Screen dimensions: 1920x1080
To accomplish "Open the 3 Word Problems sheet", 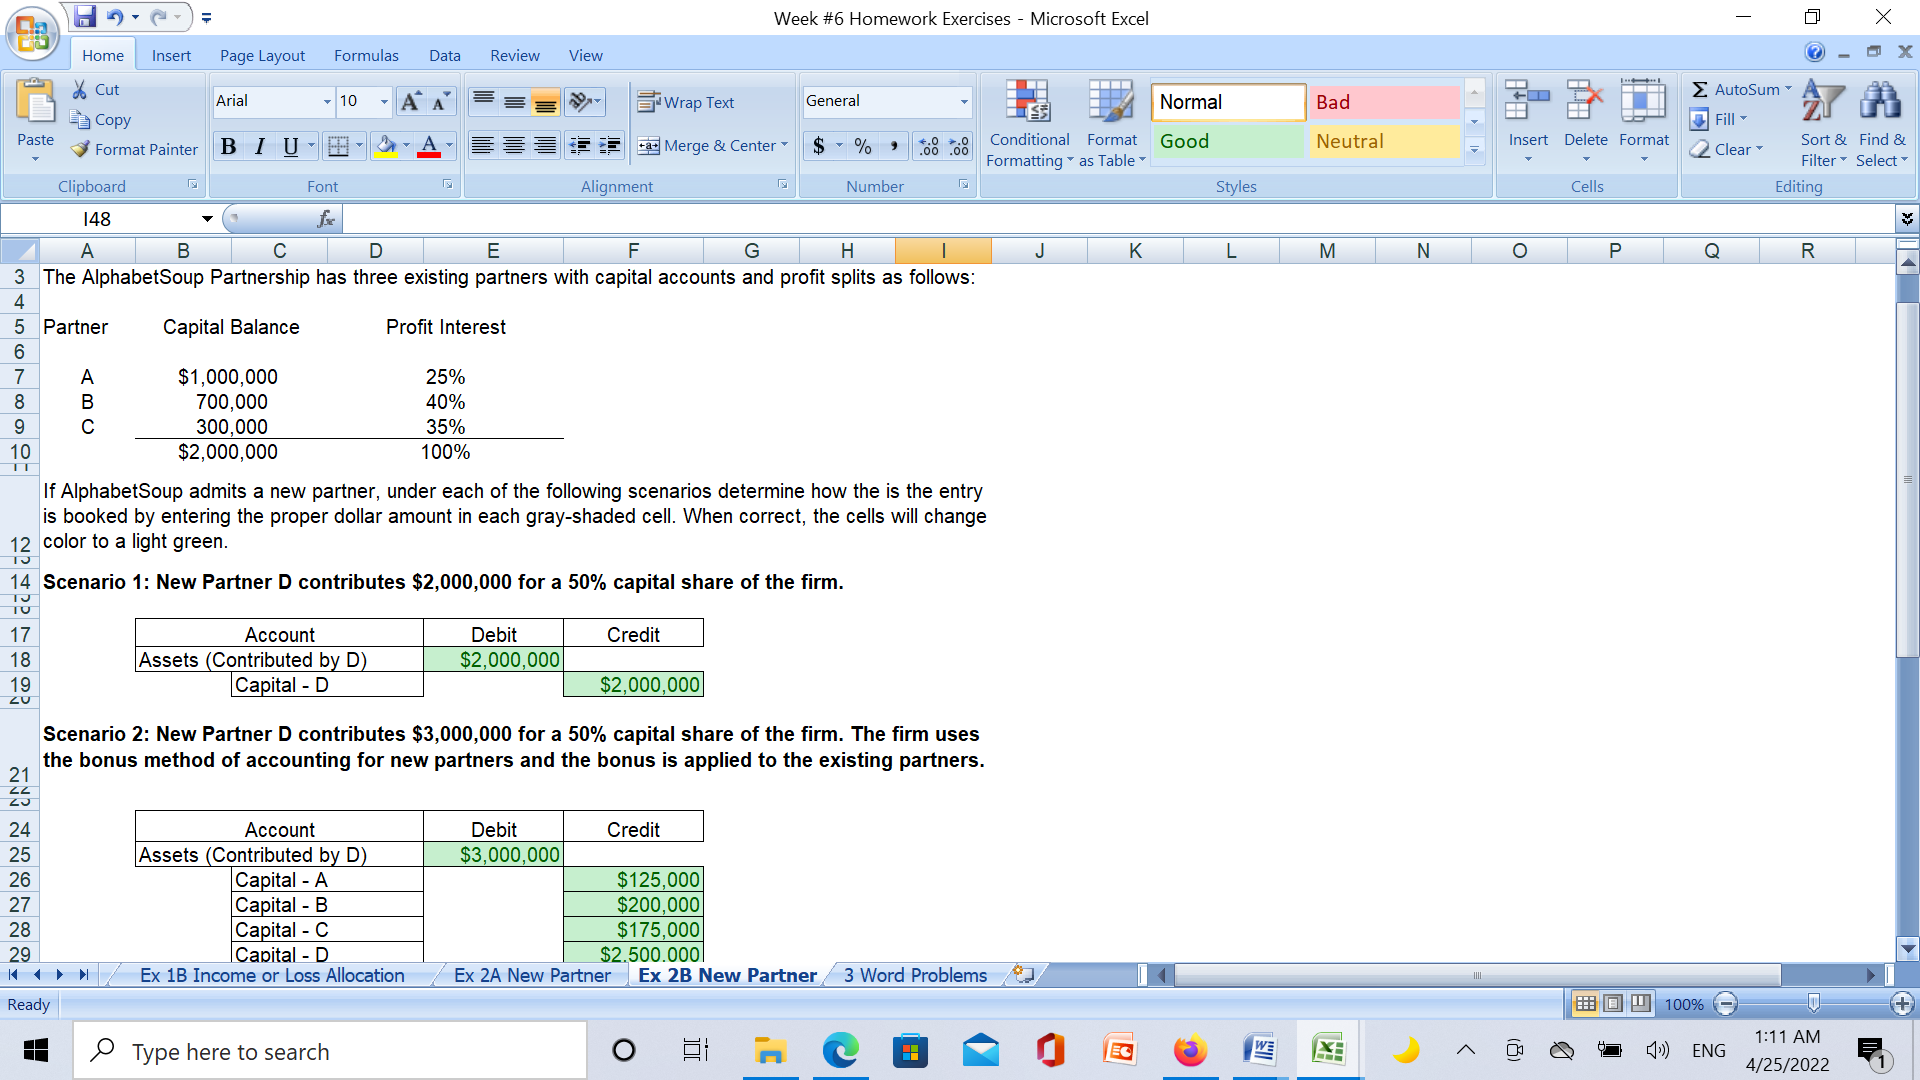I will [913, 975].
